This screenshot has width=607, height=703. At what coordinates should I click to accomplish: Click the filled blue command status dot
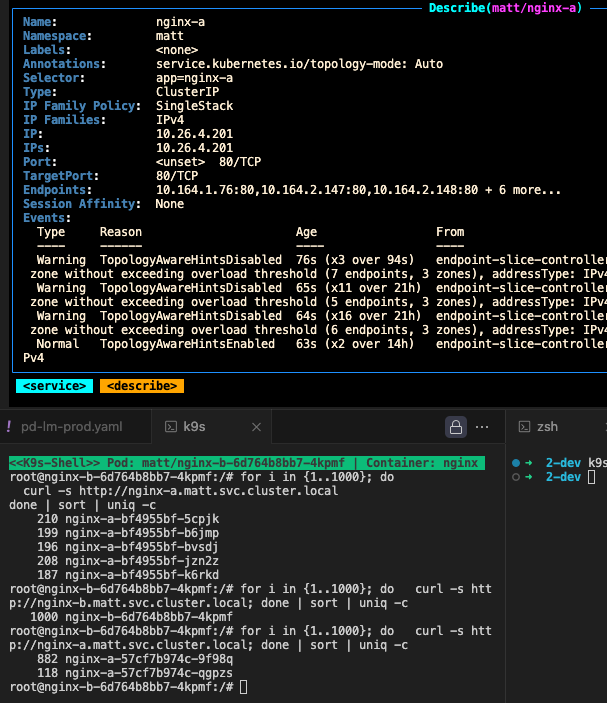tap(515, 463)
